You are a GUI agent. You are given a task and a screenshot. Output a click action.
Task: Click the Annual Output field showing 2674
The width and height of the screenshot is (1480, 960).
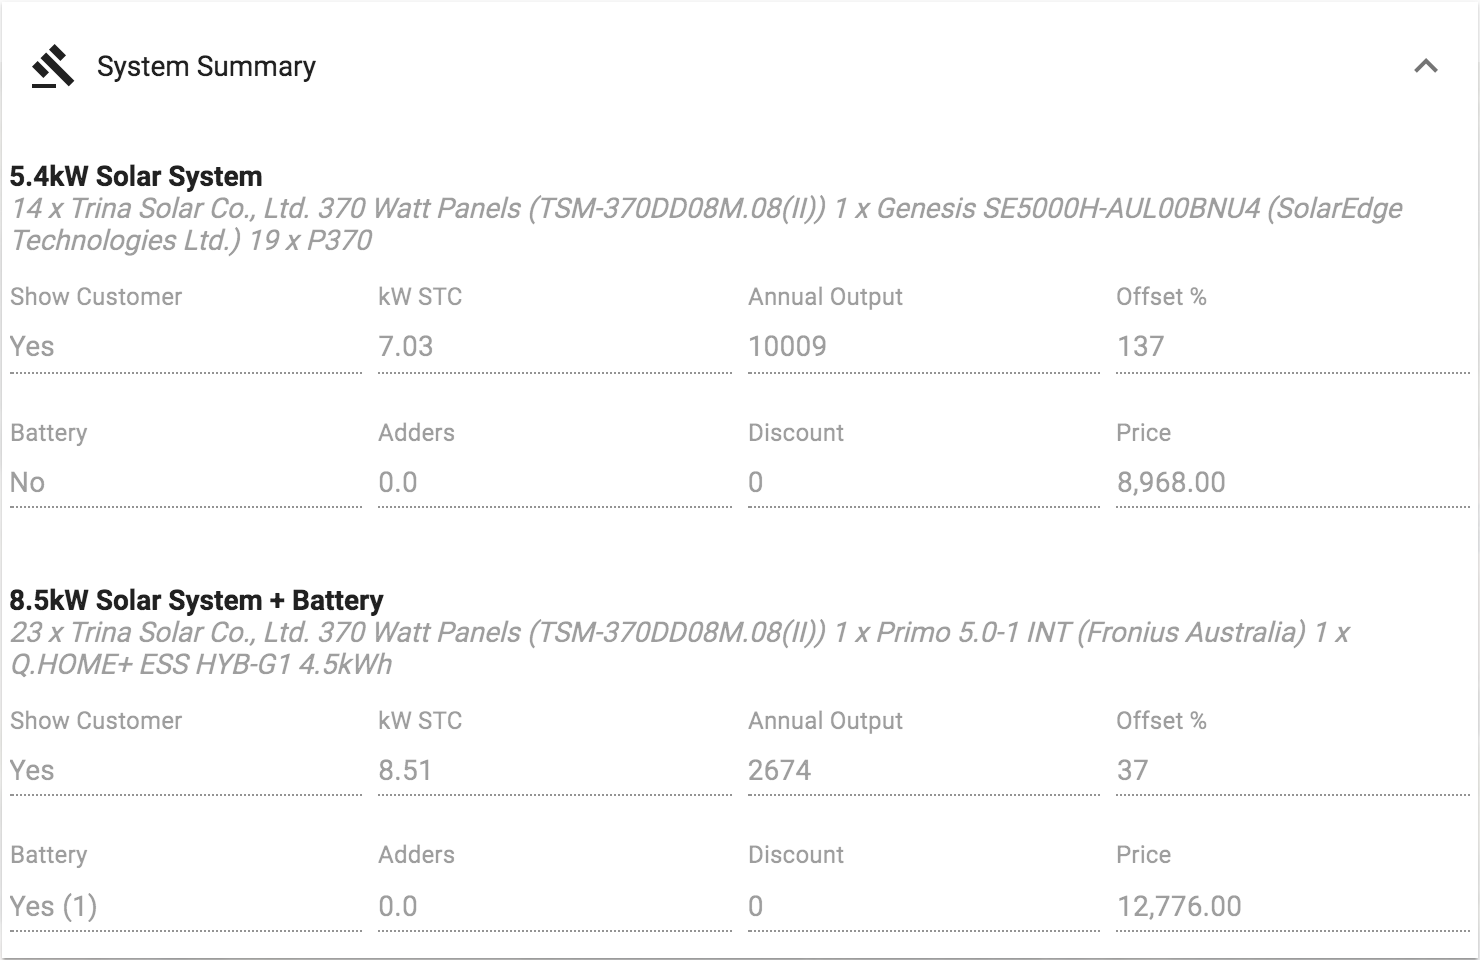click(924, 770)
